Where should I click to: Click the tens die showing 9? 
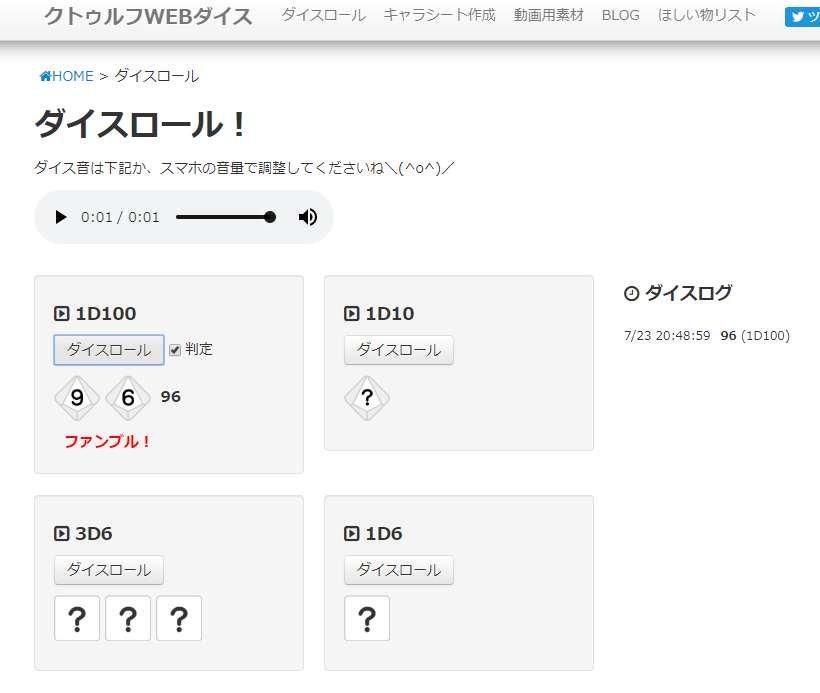pyautogui.click(x=77, y=398)
